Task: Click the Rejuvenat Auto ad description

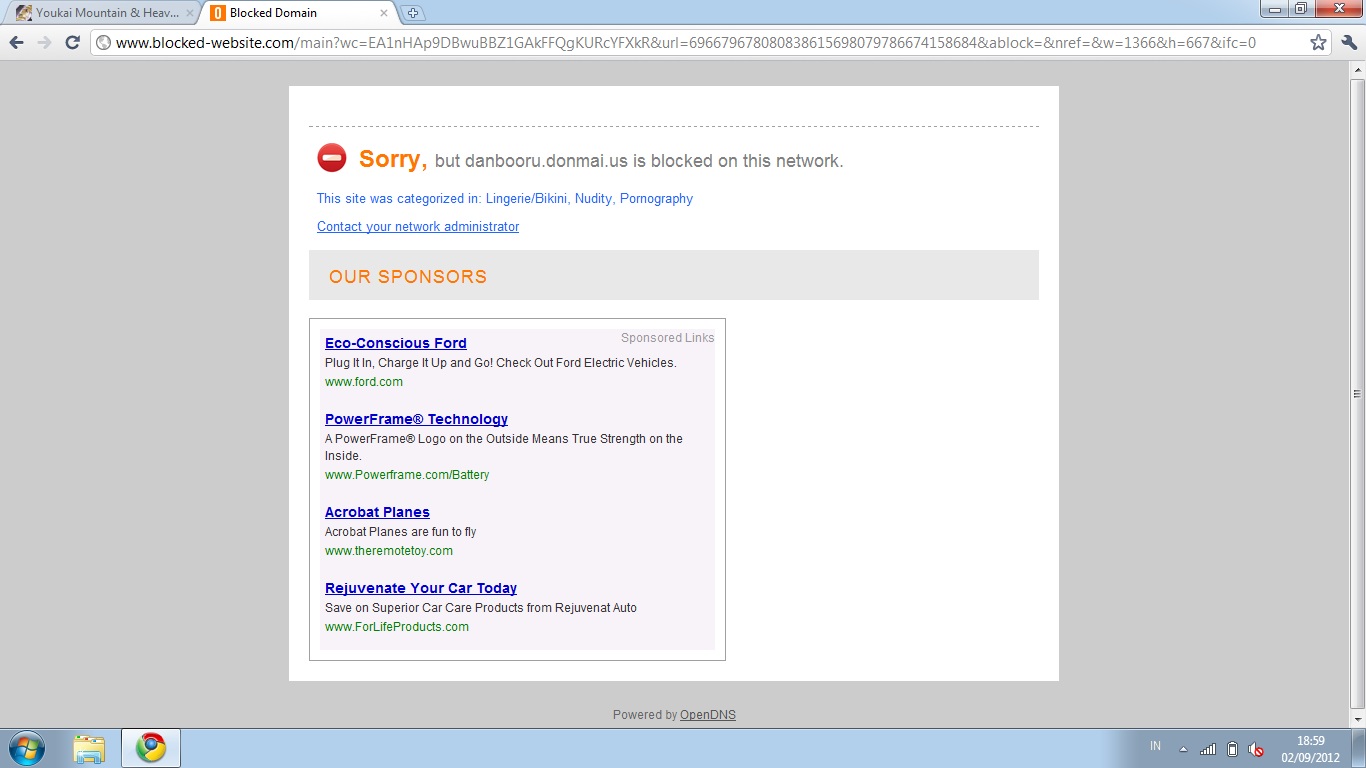Action: point(481,608)
